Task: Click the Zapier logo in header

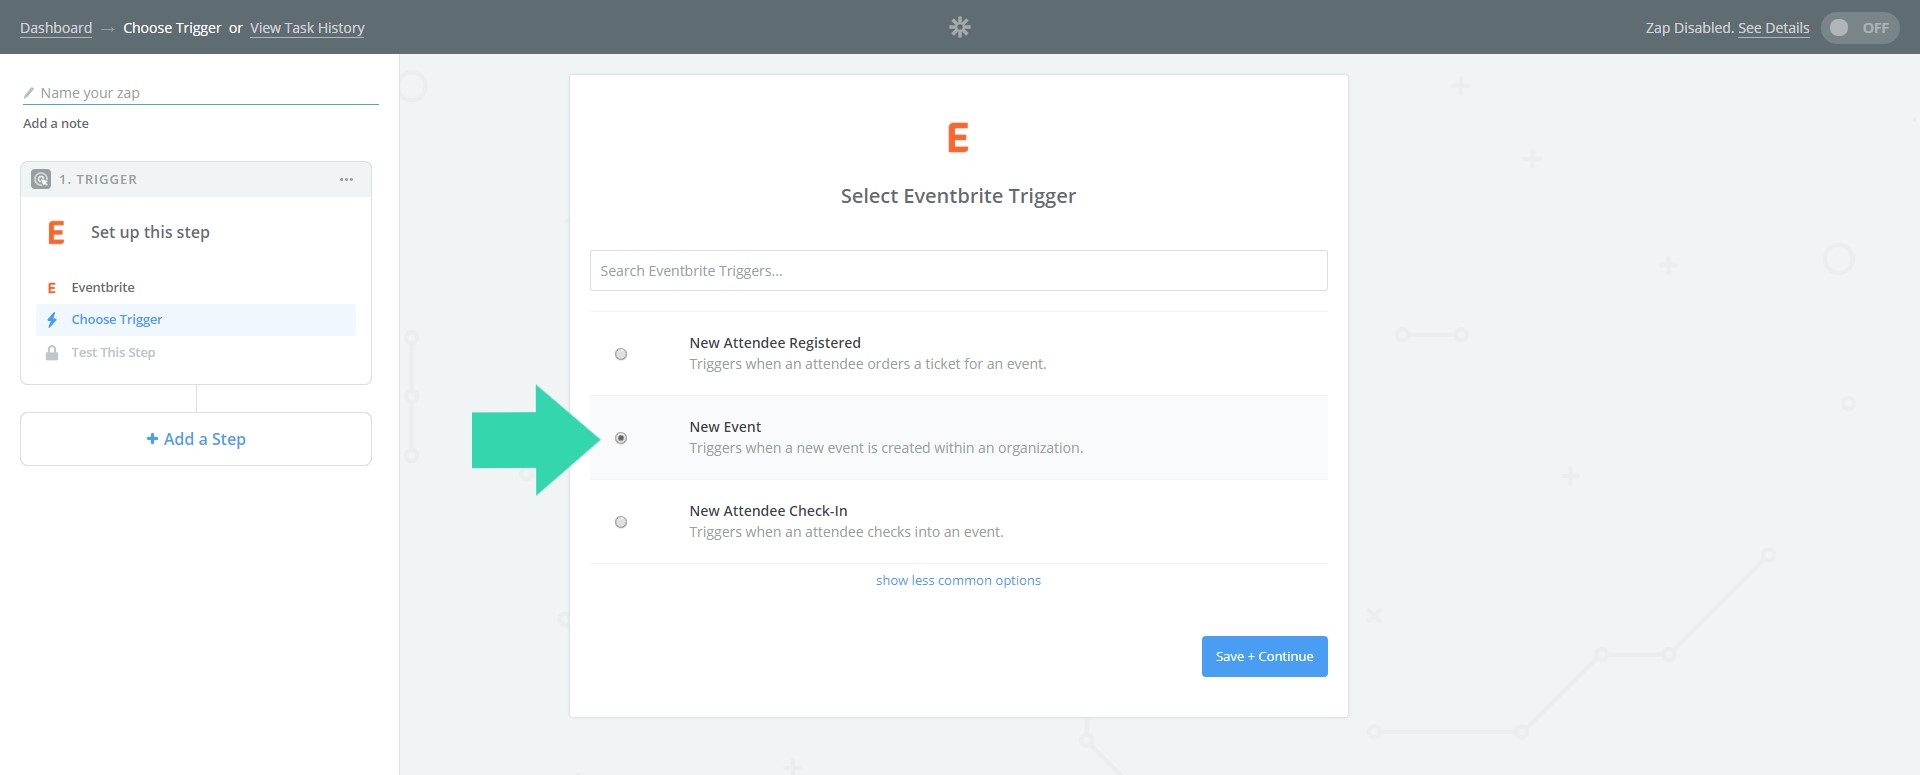Action: 959,27
